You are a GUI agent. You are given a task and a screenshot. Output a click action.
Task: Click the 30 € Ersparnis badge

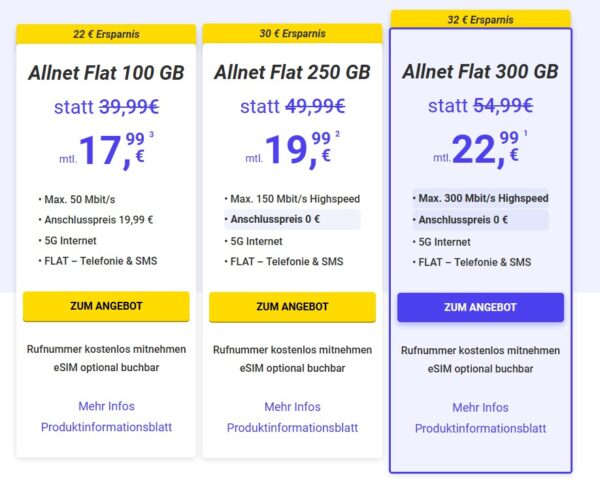point(292,34)
